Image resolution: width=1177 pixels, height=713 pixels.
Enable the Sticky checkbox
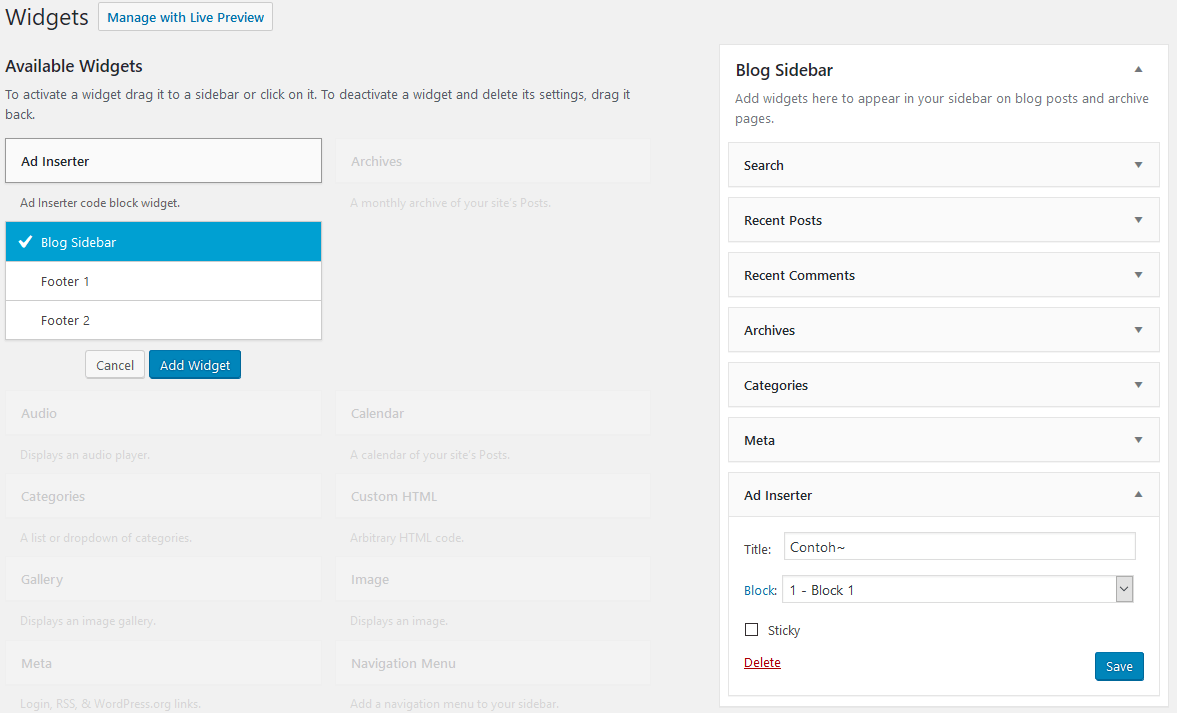click(x=751, y=630)
